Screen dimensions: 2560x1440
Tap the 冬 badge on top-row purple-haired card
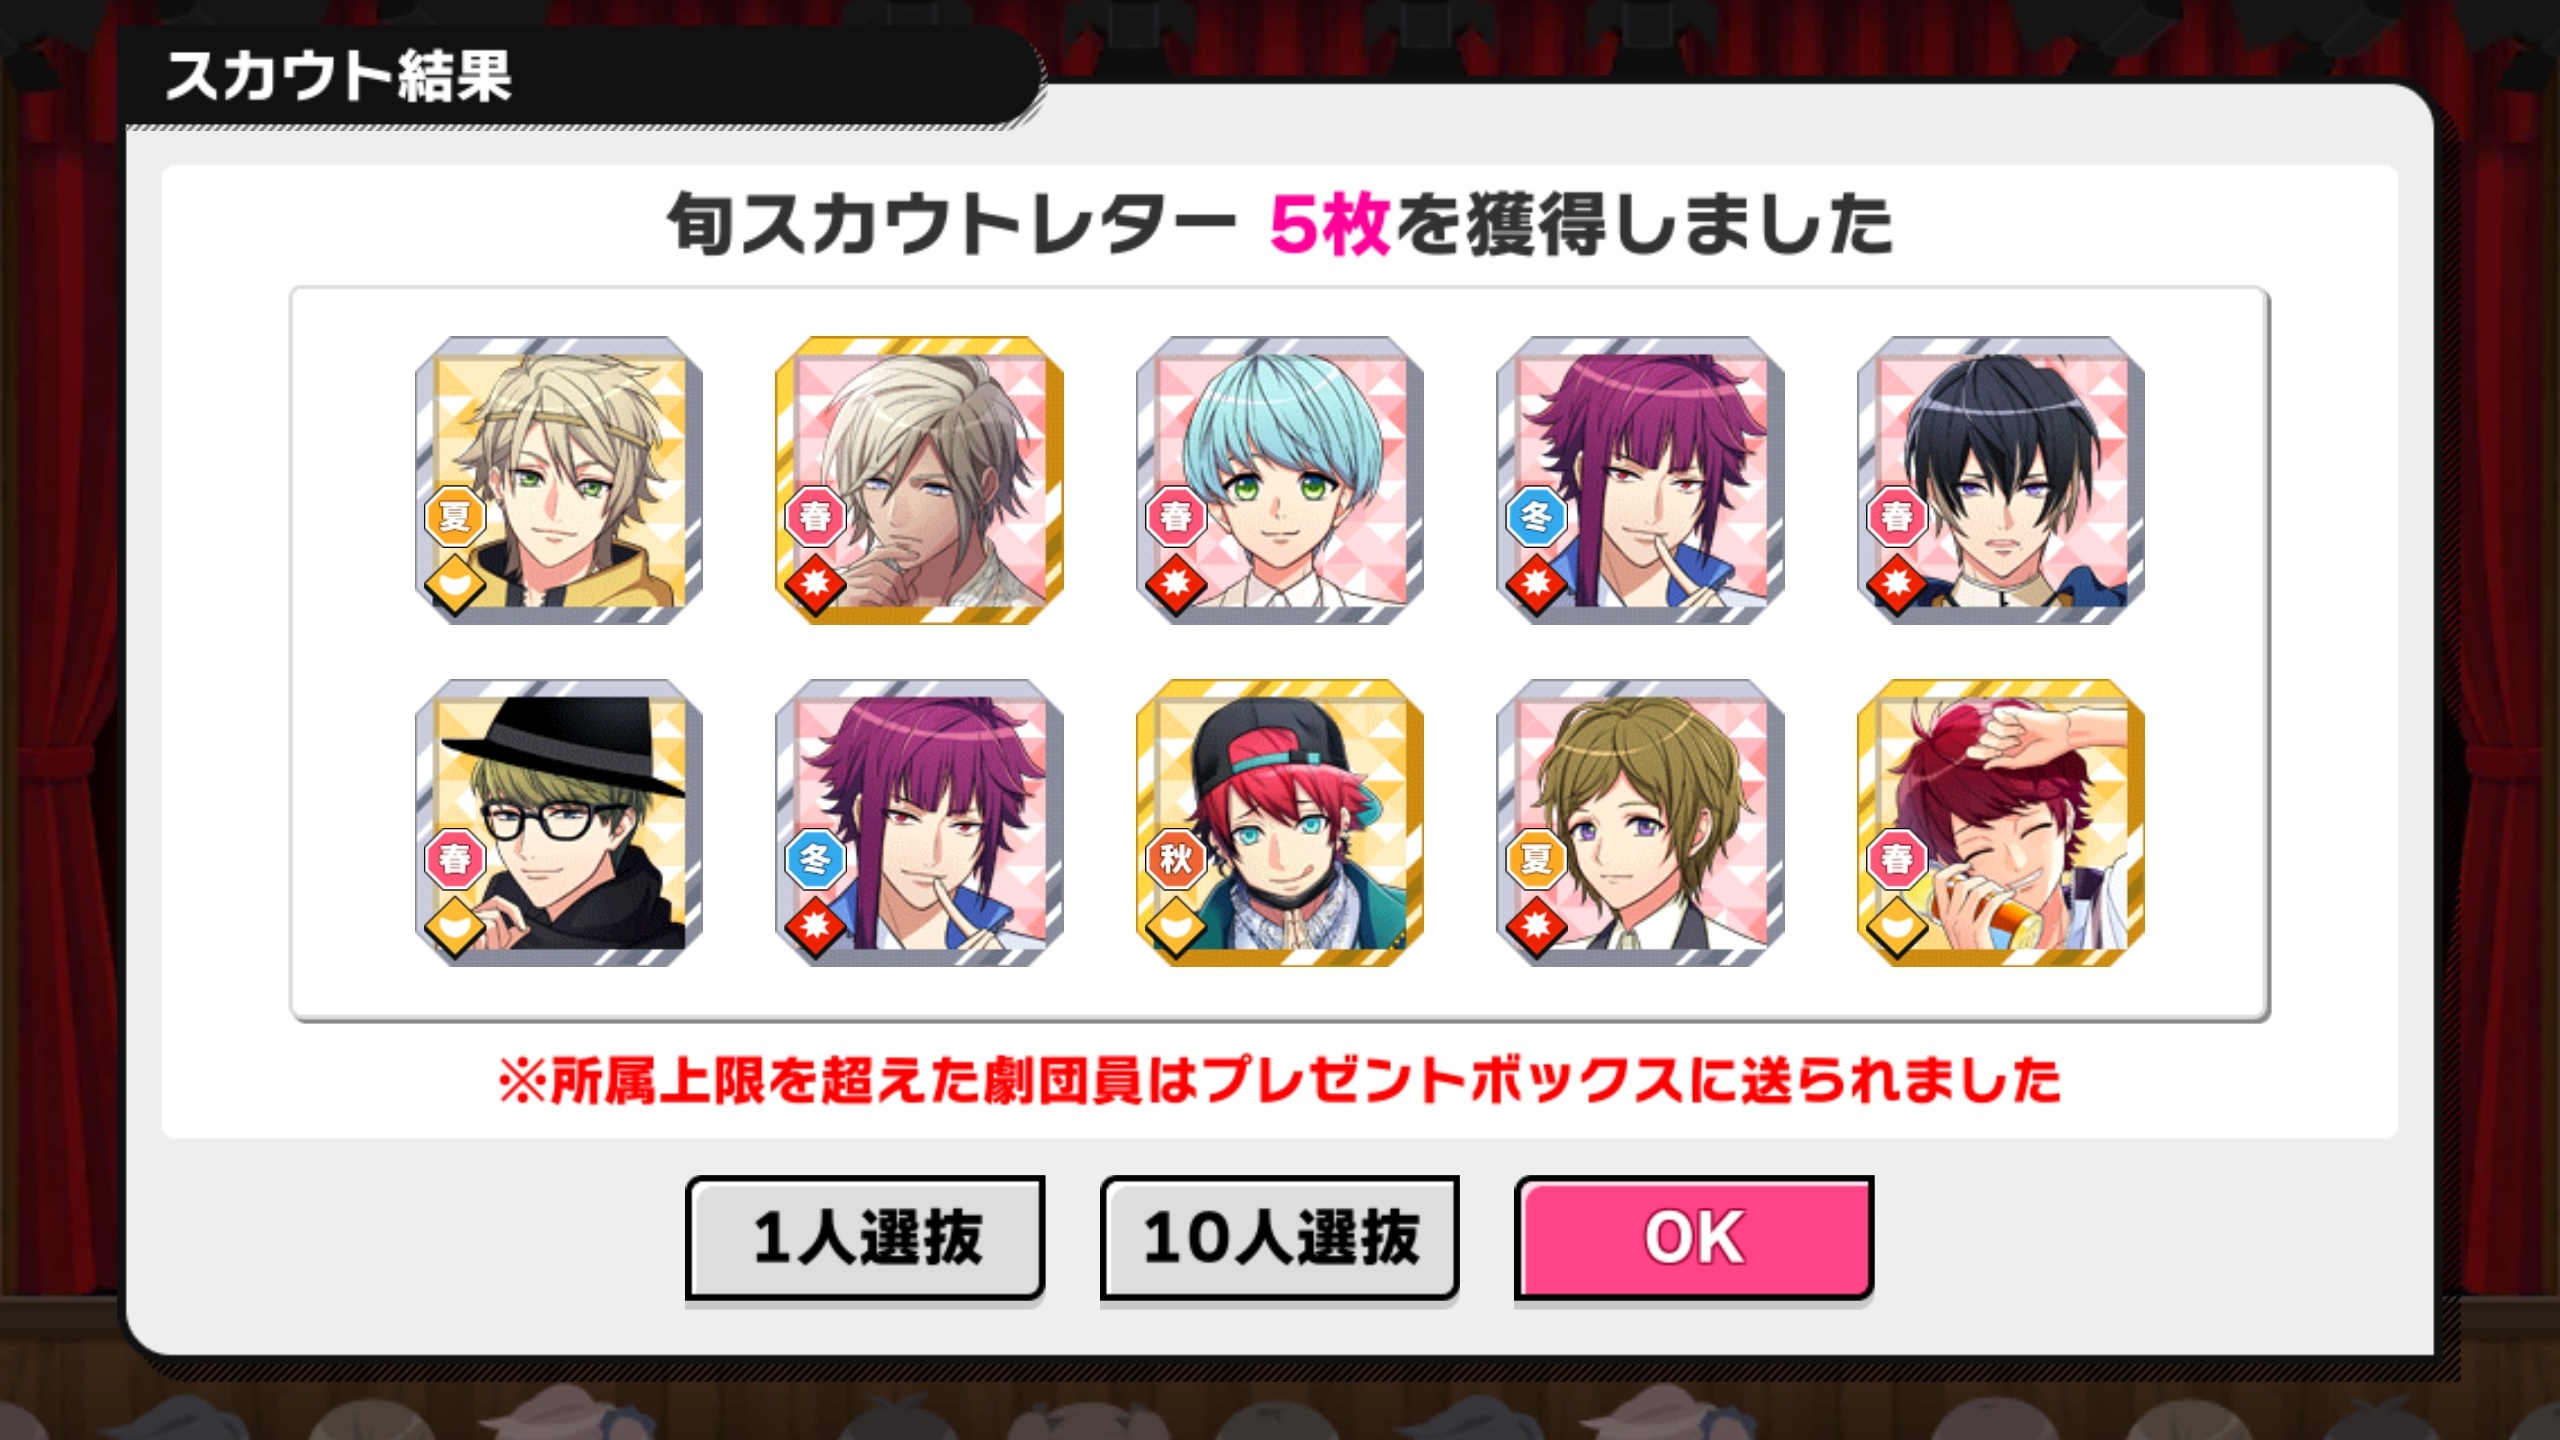pos(1536,516)
